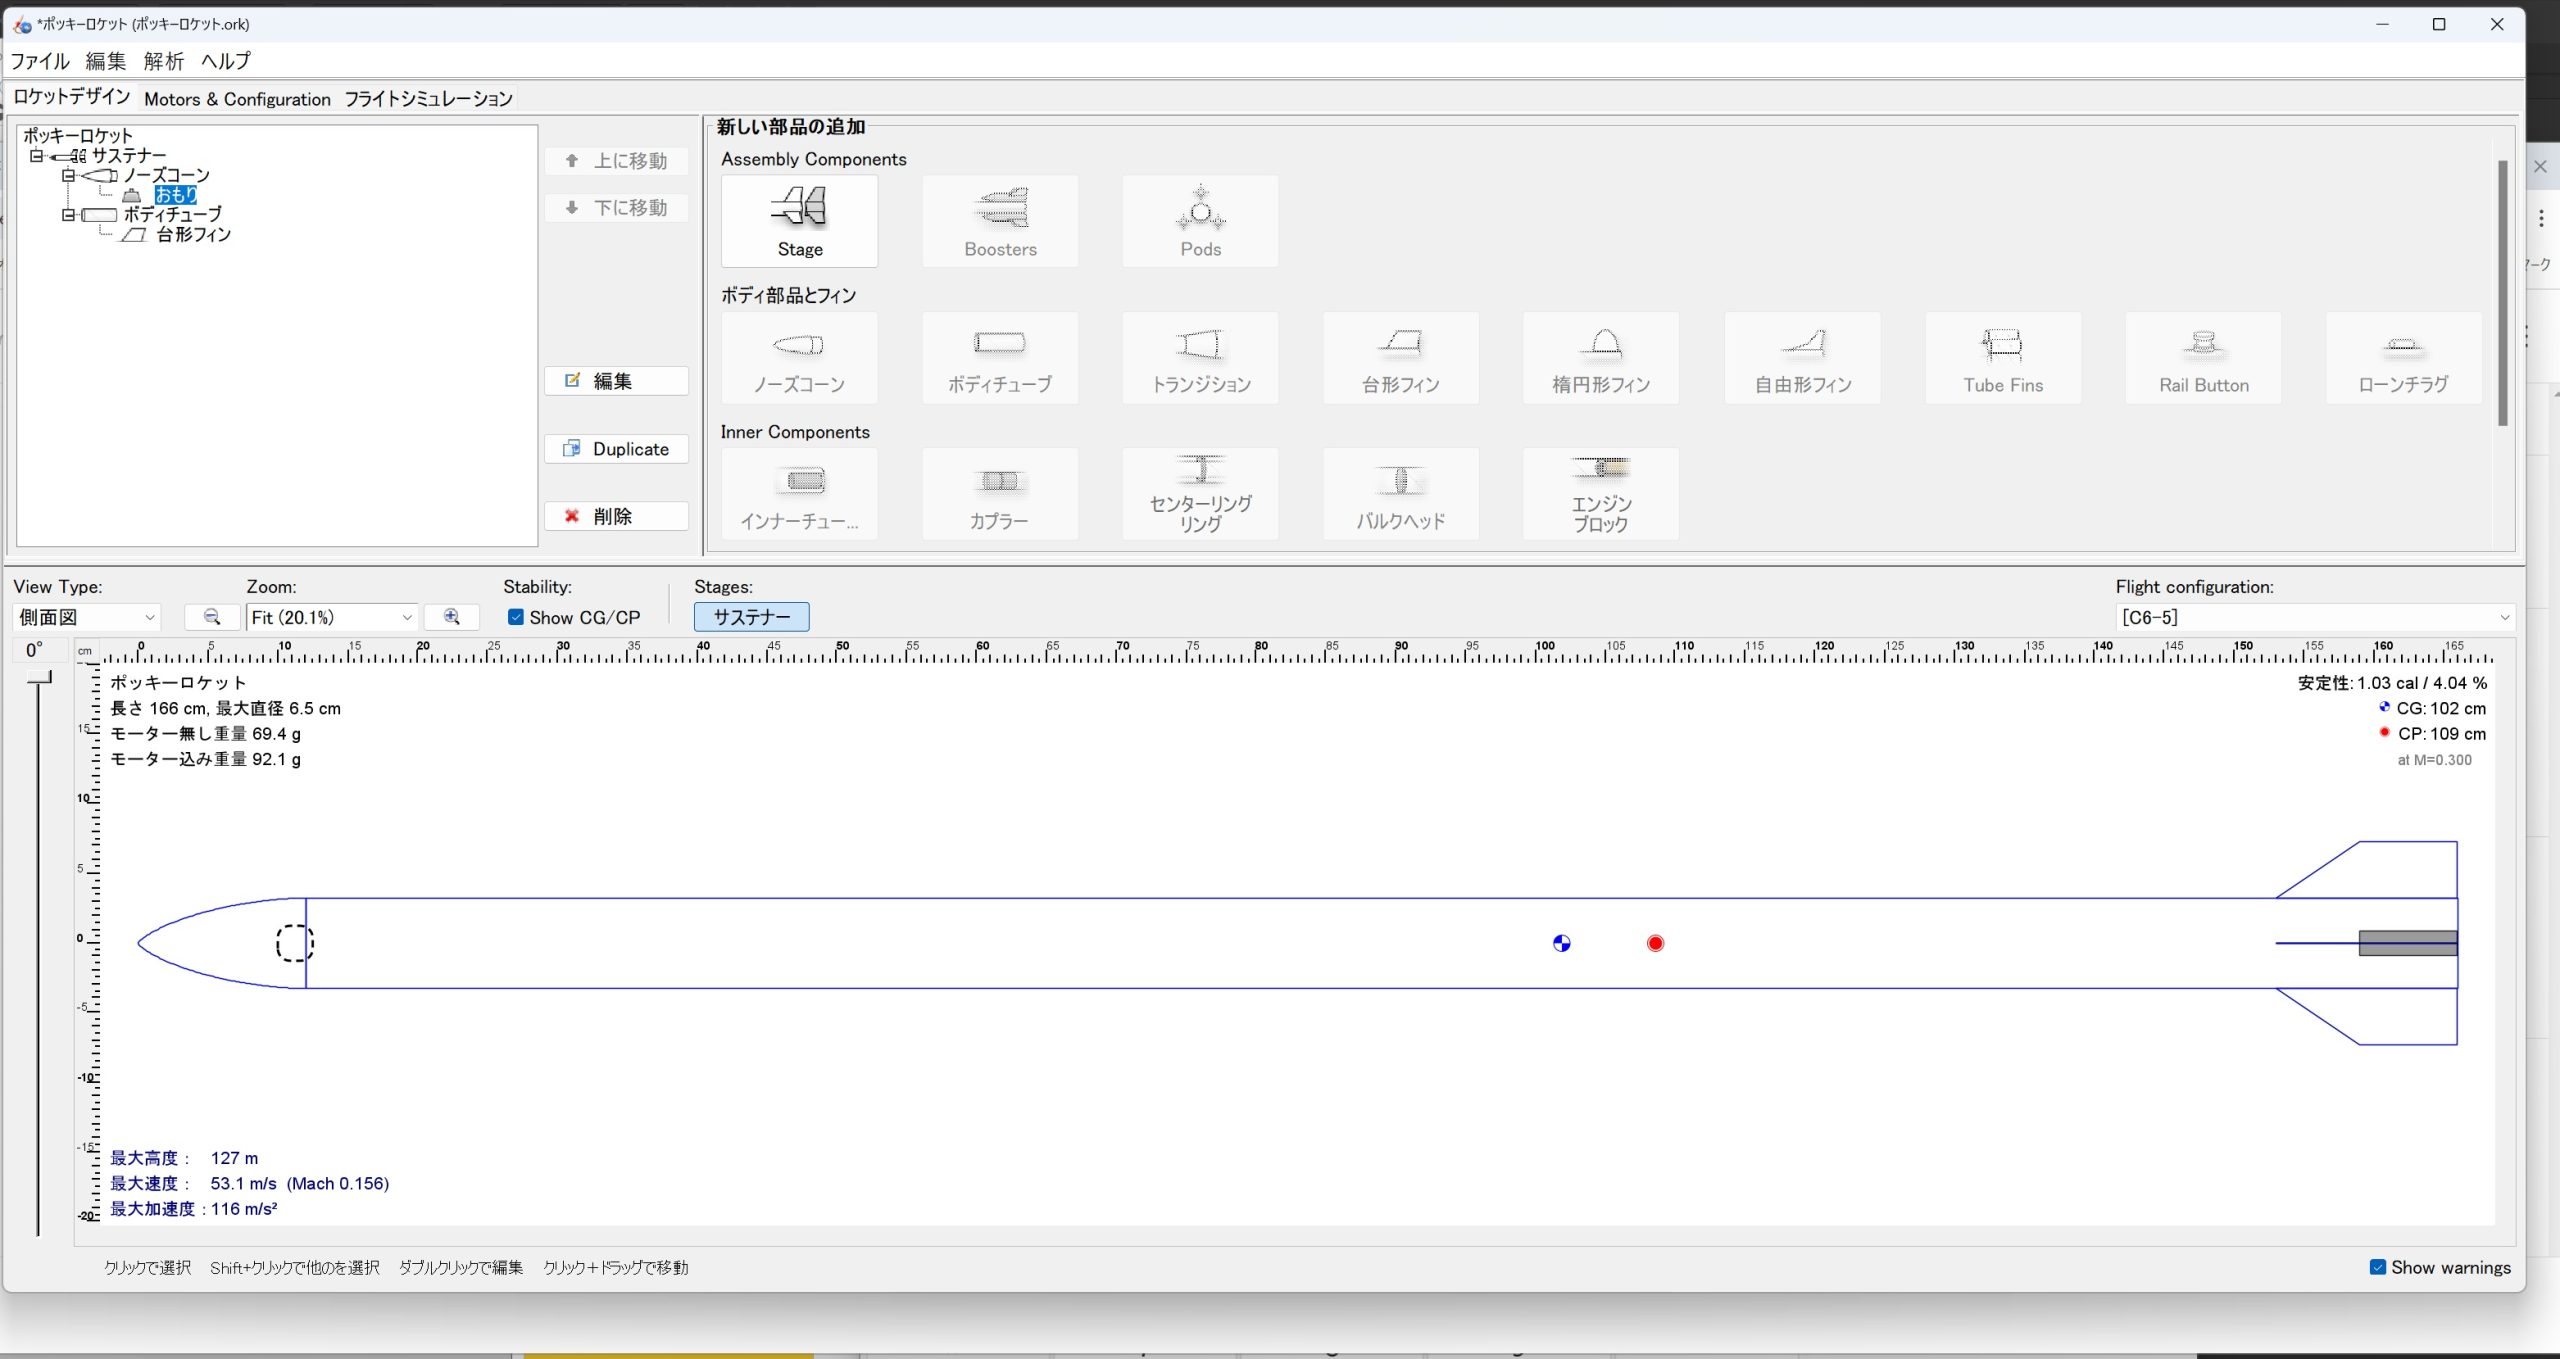2560x1359 pixels.
Task: Add a 楕円形フィン elliptical fin set
Action: 1600,358
